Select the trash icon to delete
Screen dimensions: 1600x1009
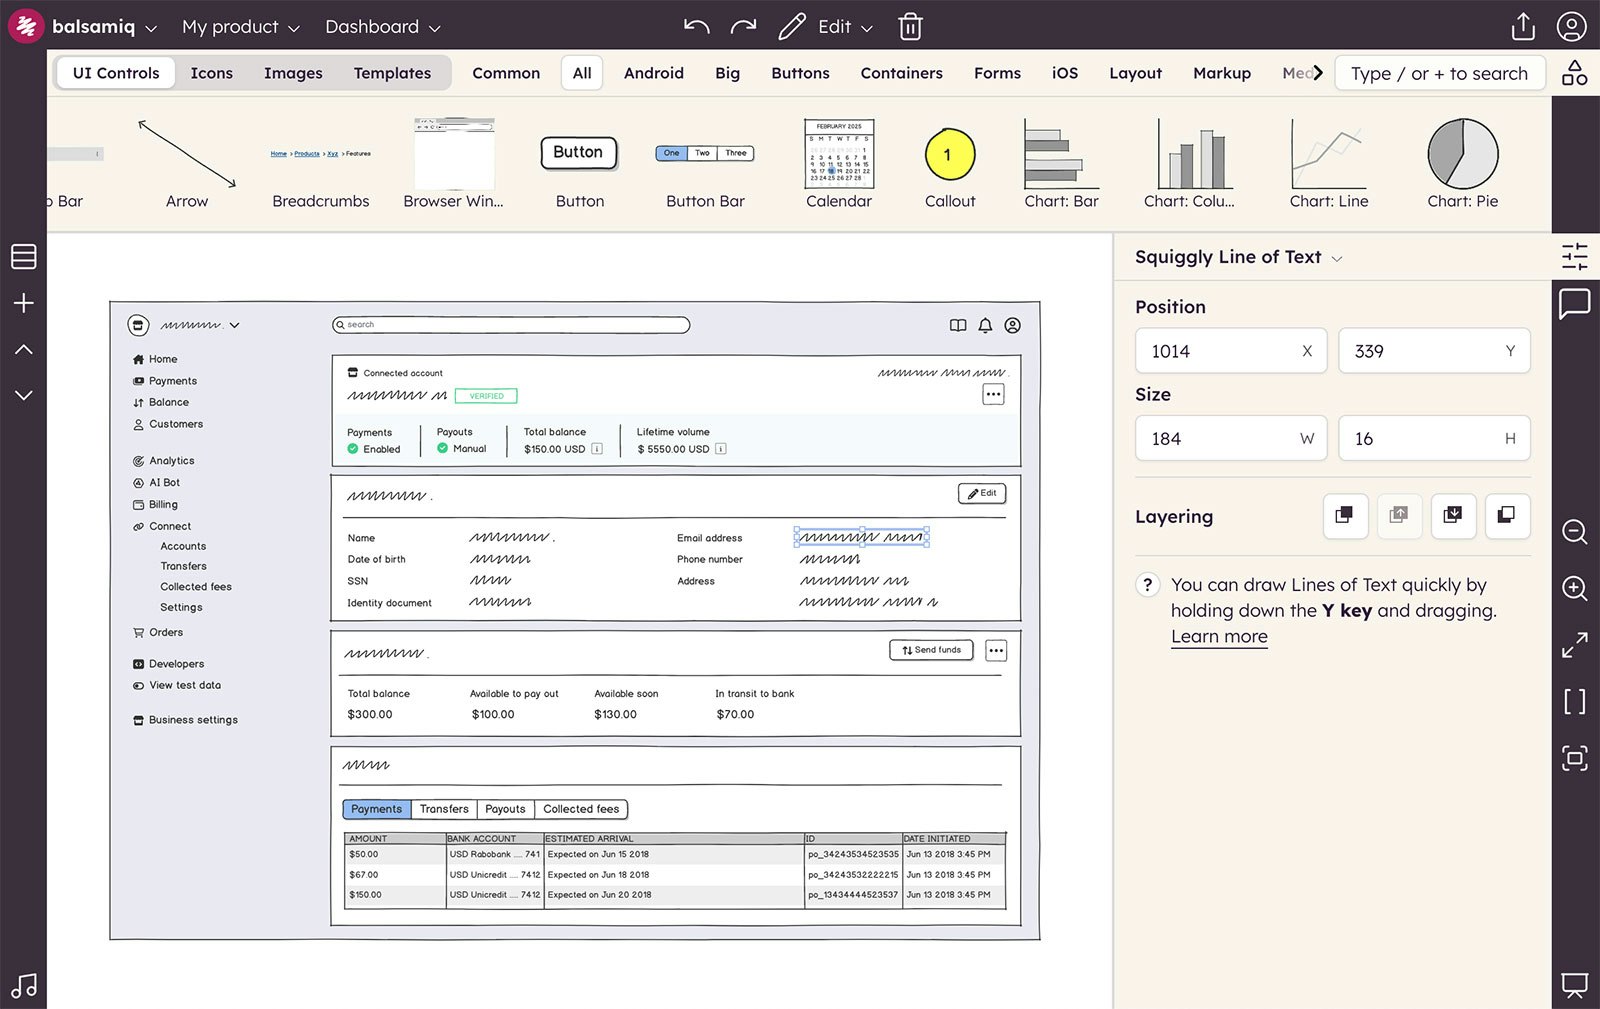909,27
